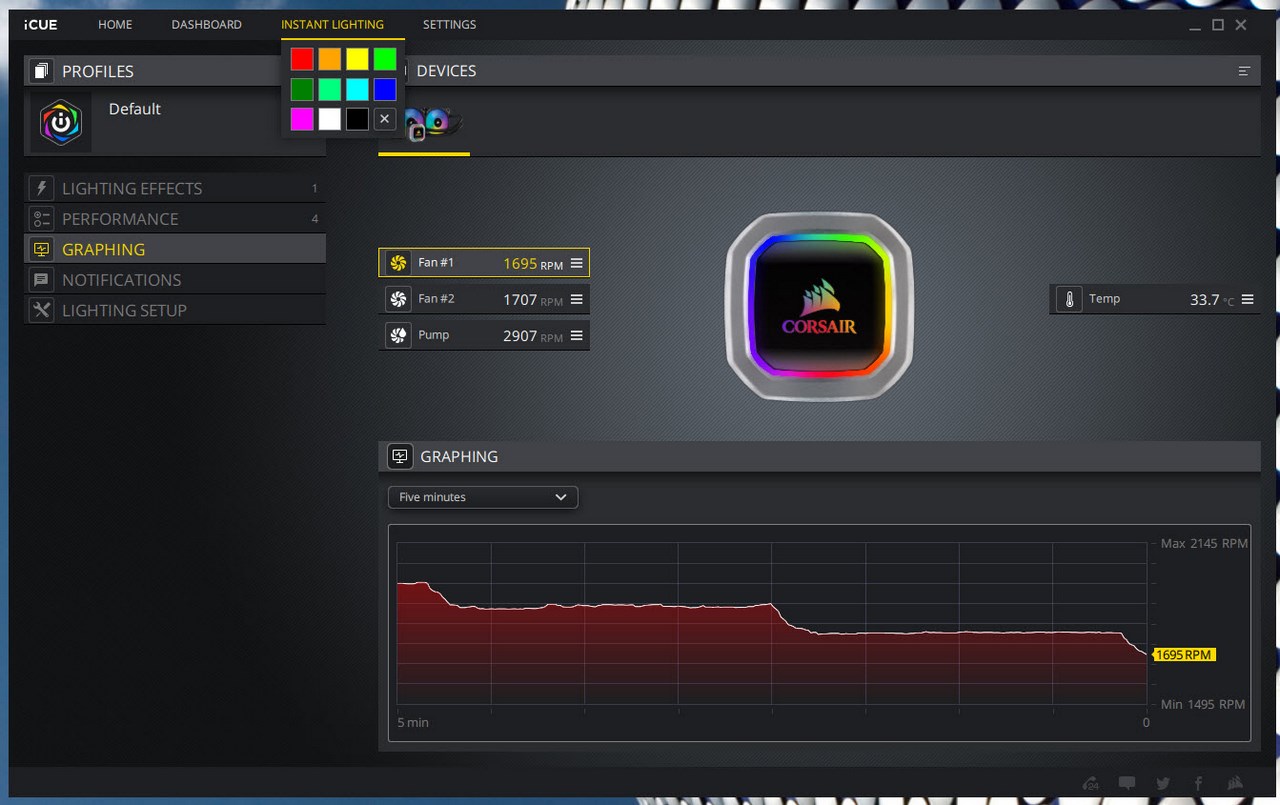The image size is (1280, 805).
Task: Click the Instant Lighting tab
Action: (332, 24)
